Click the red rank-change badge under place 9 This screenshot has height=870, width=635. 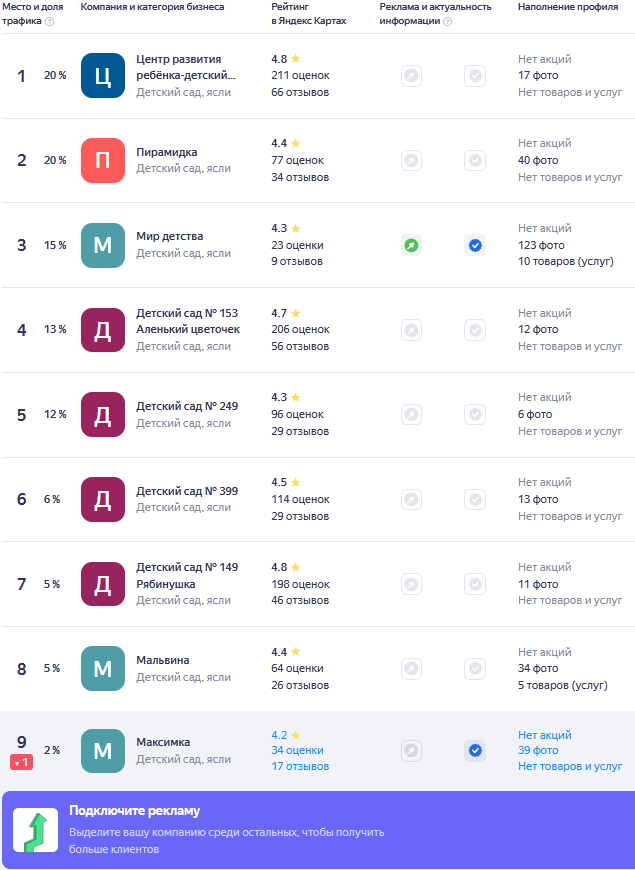22,762
